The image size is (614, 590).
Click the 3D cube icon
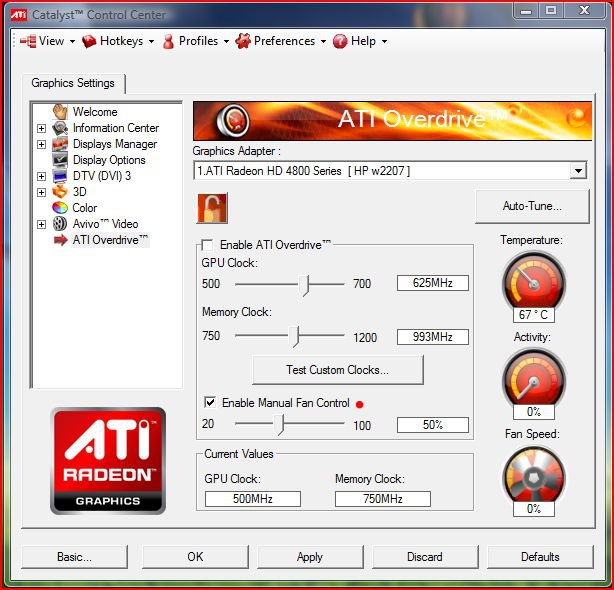(x=60, y=192)
